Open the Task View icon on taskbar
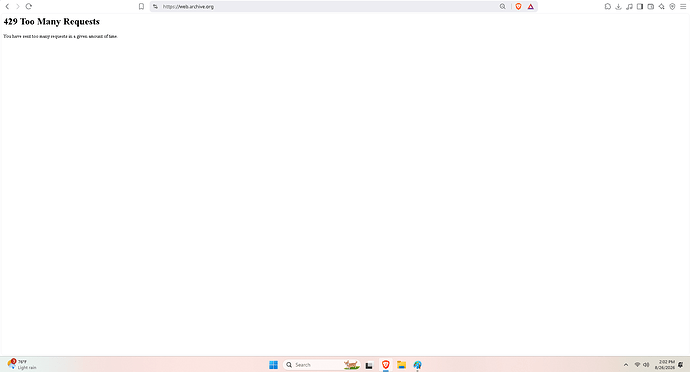690x372 pixels. pyautogui.click(x=369, y=365)
